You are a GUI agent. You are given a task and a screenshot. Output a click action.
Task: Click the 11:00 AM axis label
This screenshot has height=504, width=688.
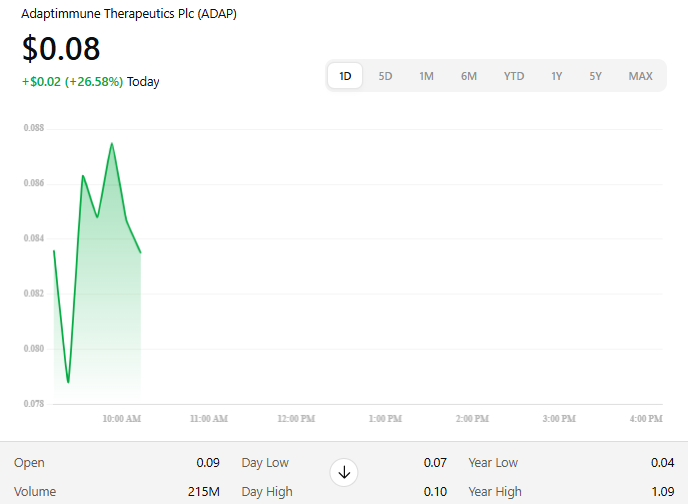pos(209,418)
